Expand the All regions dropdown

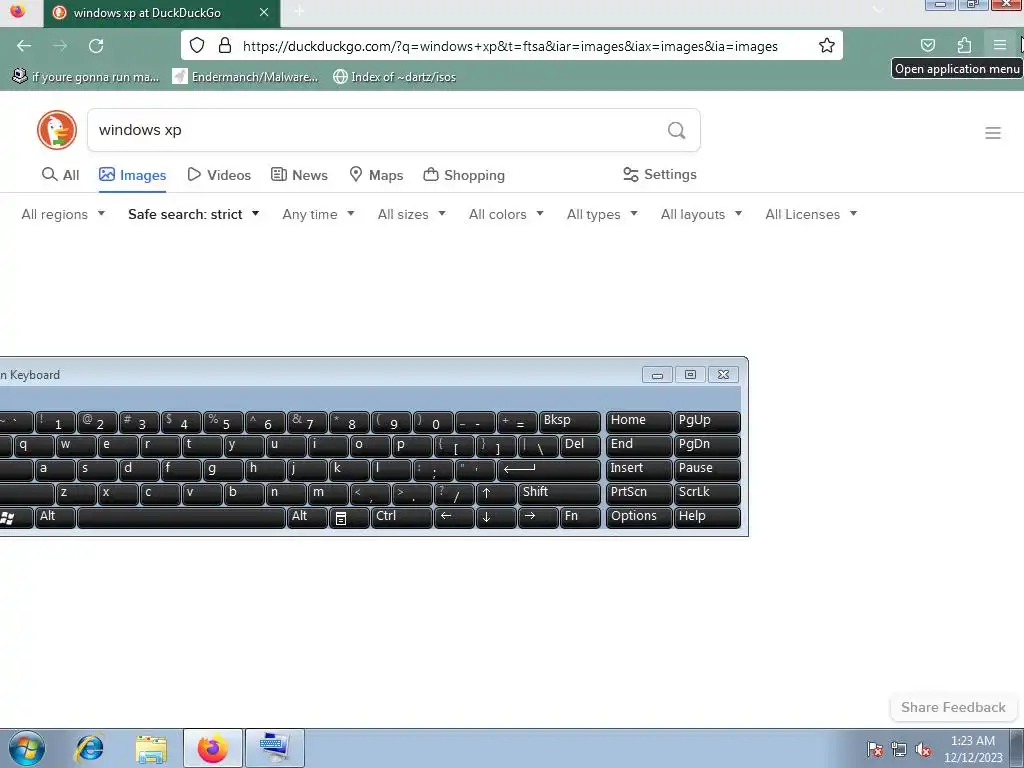coord(63,214)
